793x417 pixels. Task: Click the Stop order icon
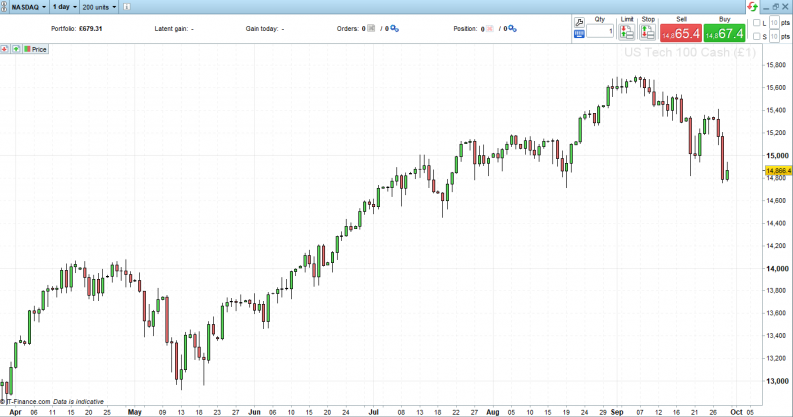pos(648,32)
